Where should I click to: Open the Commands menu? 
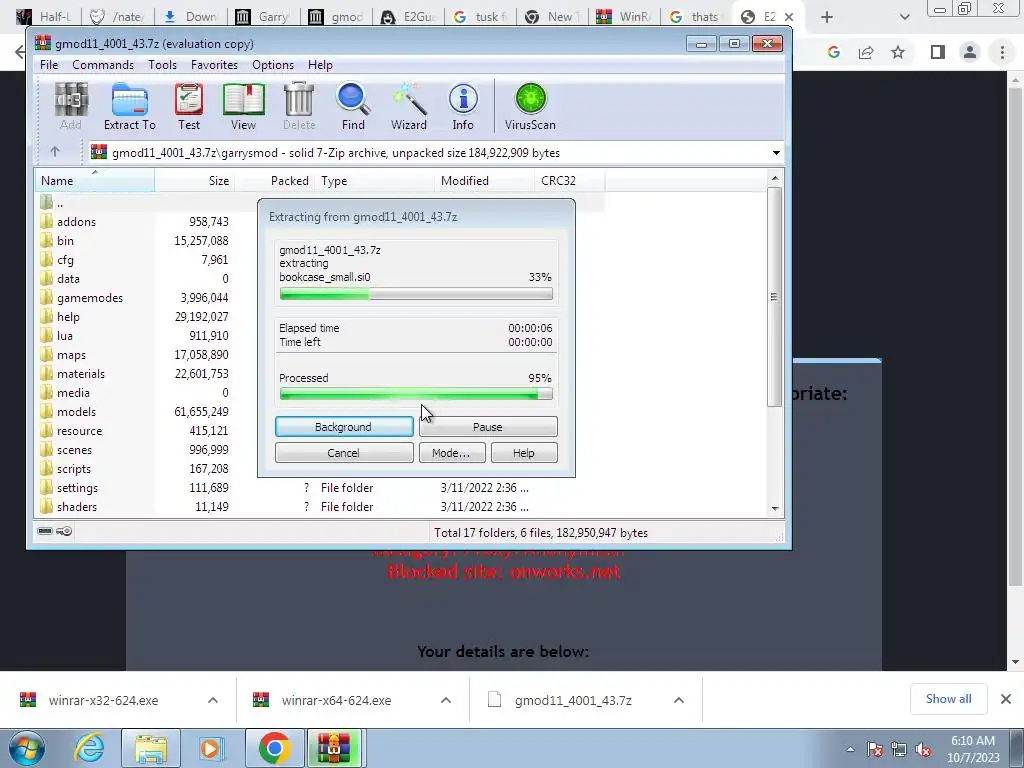(103, 65)
